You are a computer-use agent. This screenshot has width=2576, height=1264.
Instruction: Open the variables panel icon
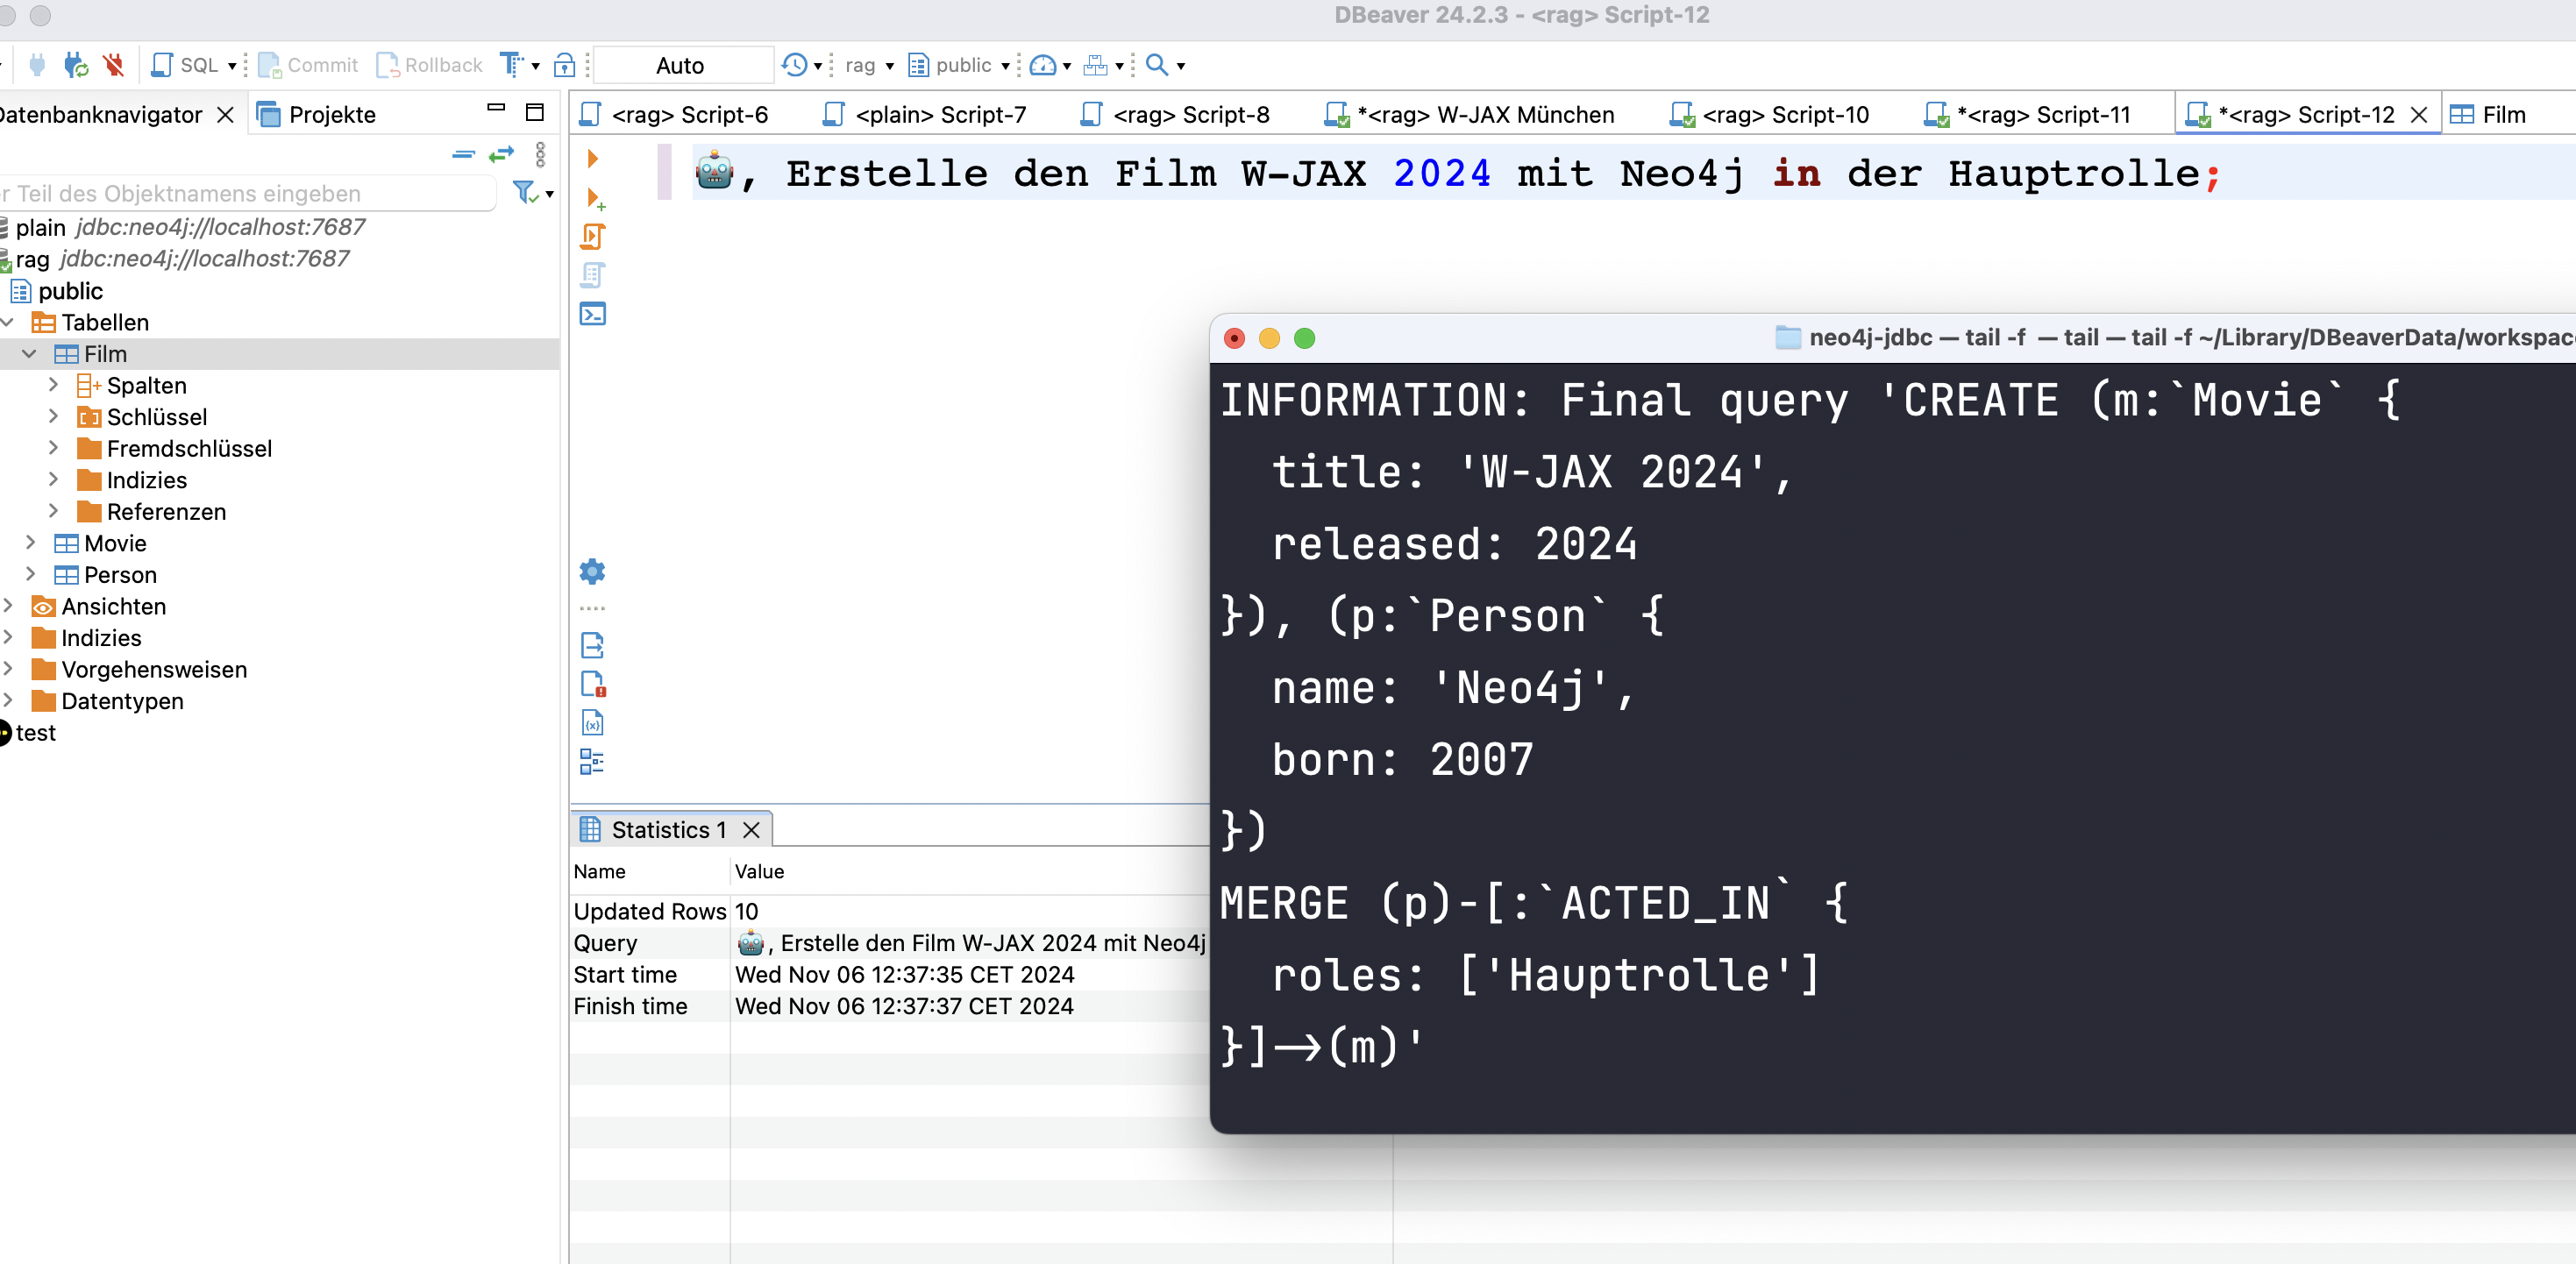pyautogui.click(x=593, y=723)
